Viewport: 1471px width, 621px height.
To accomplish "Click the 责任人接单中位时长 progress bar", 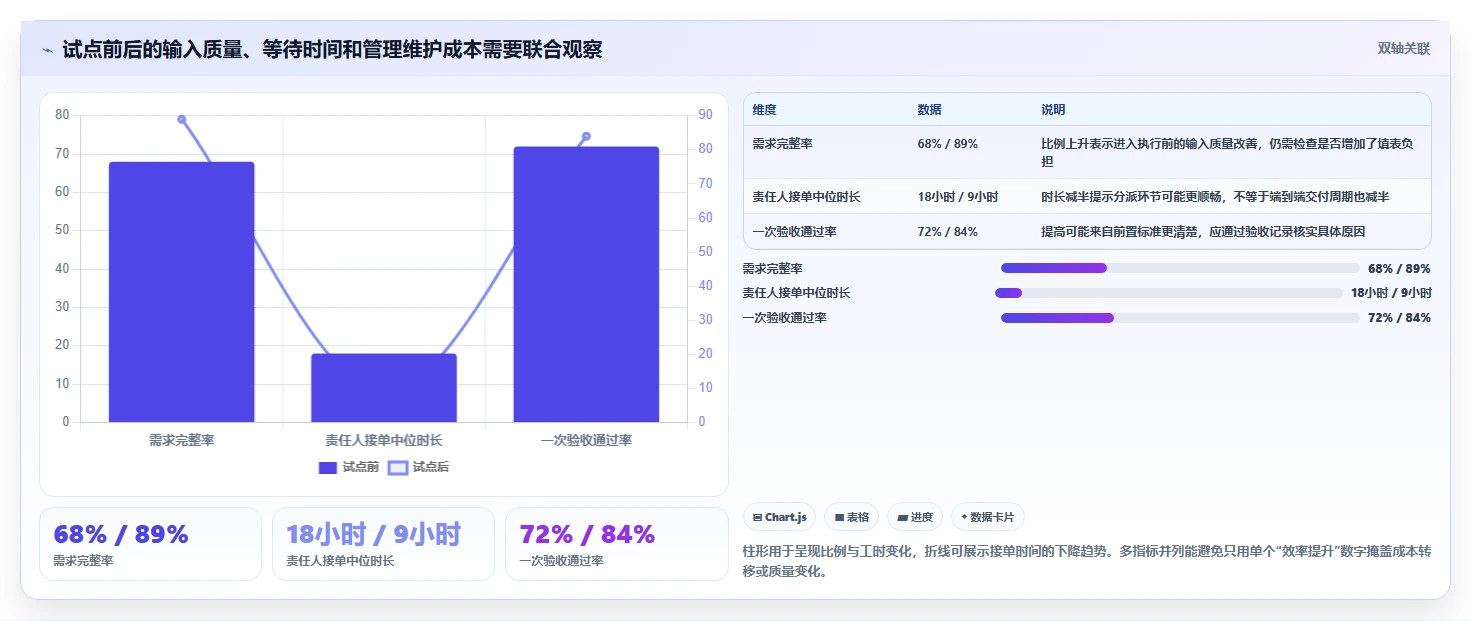I will click(x=1168, y=293).
